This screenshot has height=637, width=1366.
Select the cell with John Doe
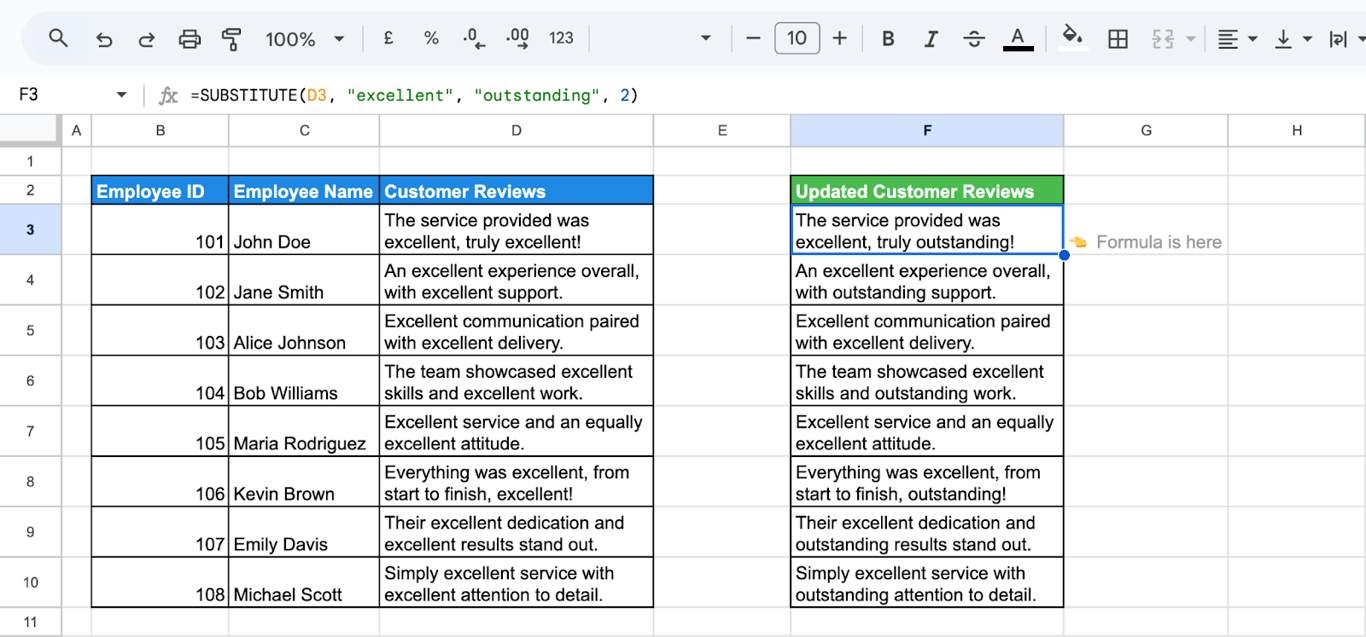pos(304,229)
